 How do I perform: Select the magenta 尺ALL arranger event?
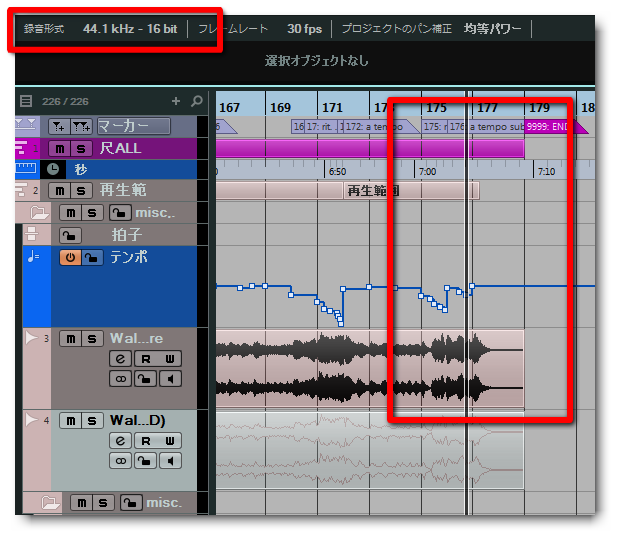pyautogui.click(x=370, y=148)
